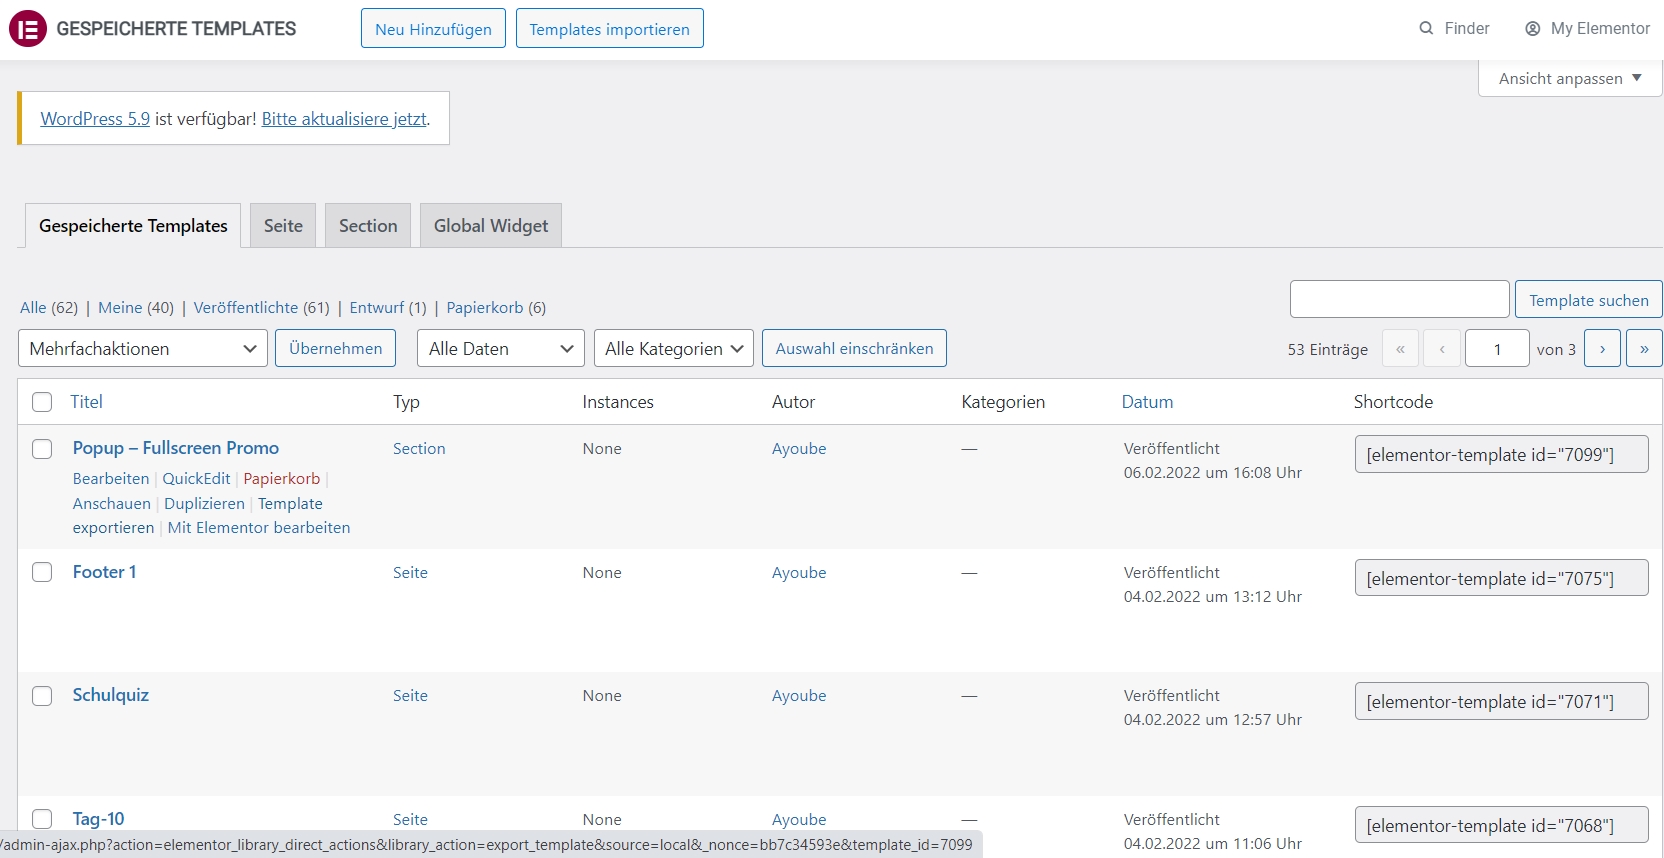Open the WordPress 5.9 link
Screen dimensions: 1664x858
[95, 119]
